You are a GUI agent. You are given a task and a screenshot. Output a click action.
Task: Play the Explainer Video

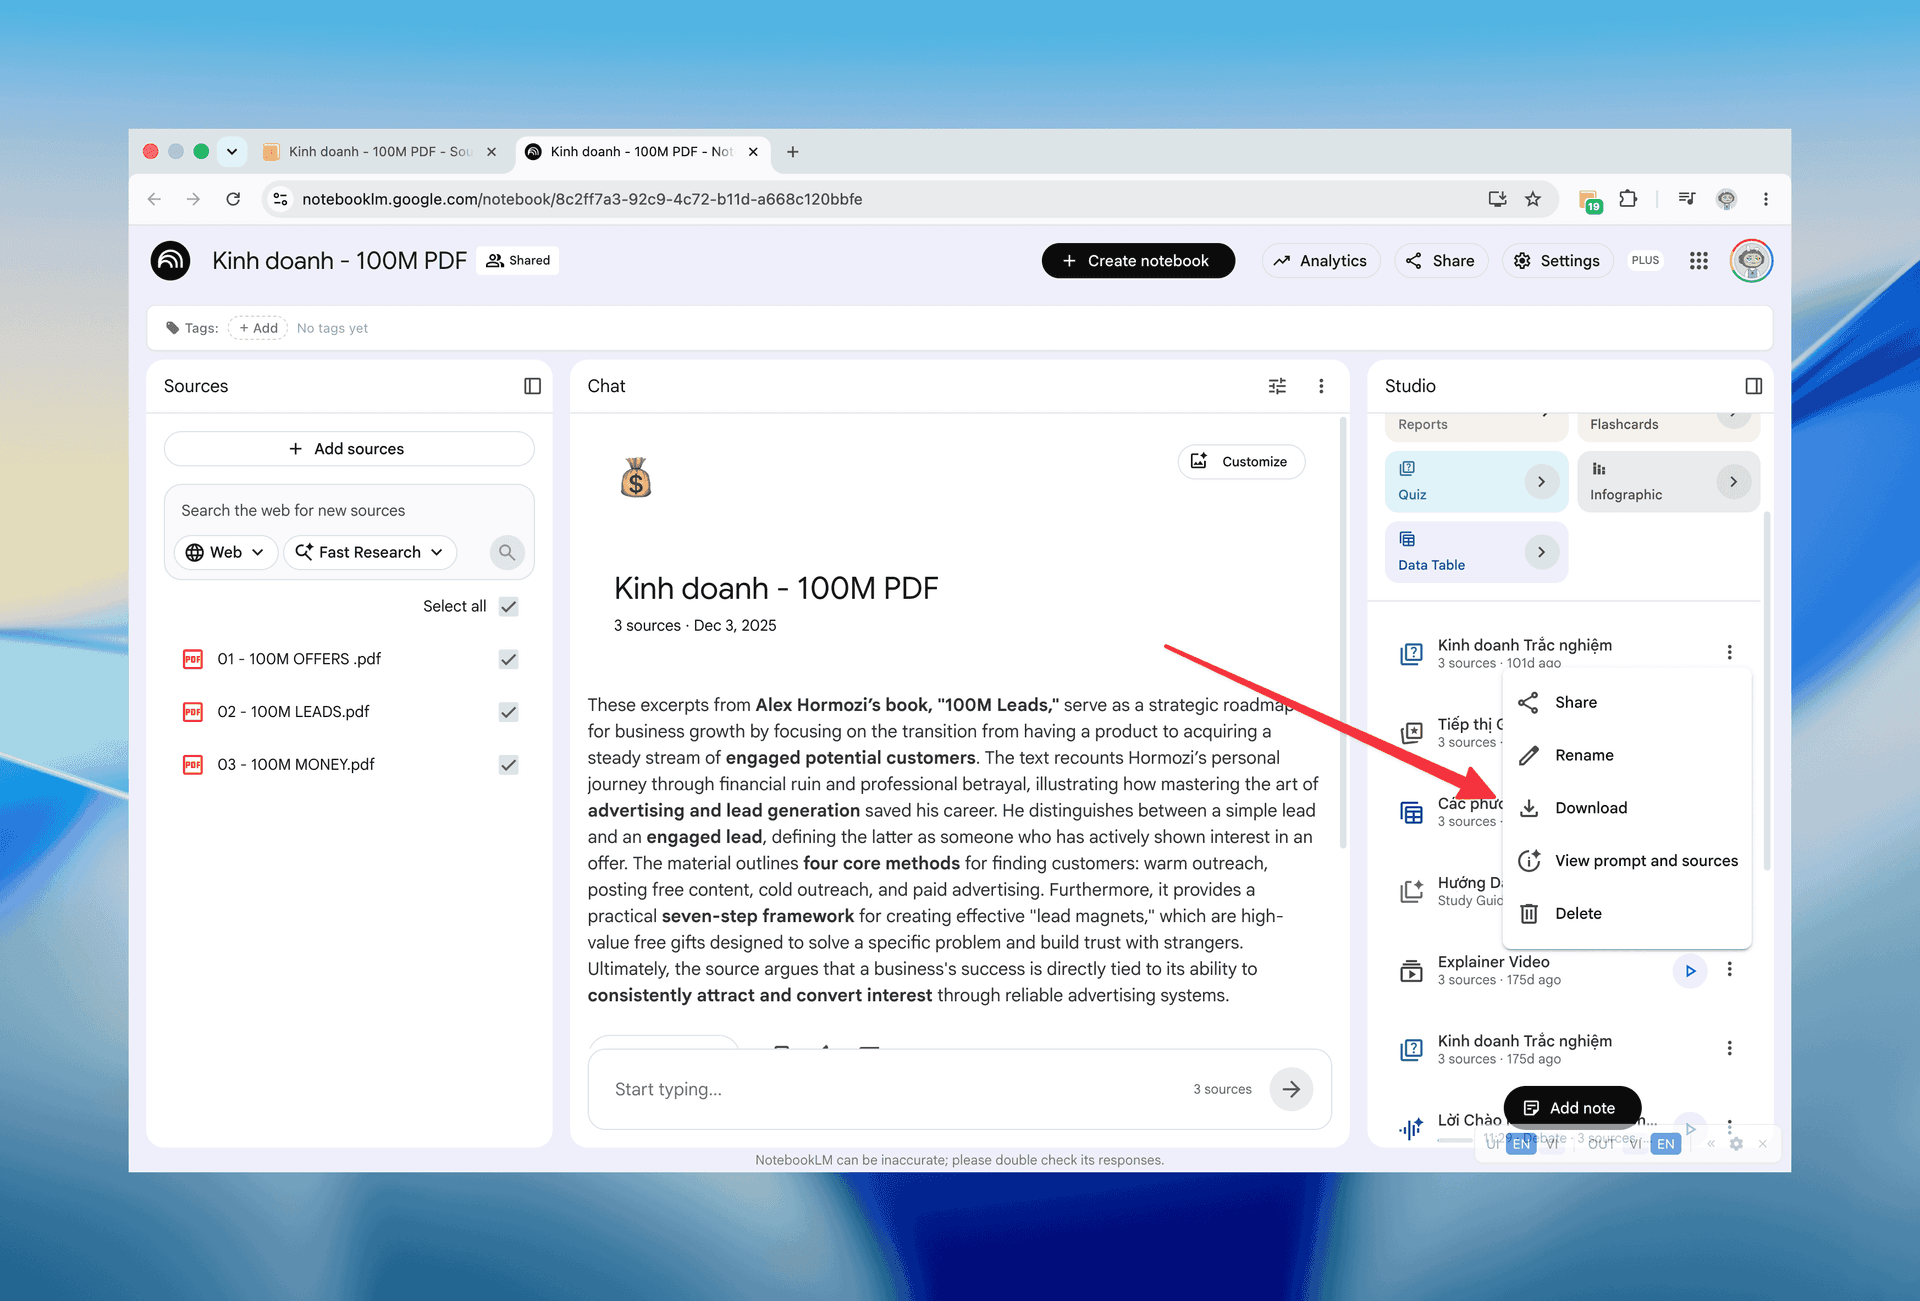[x=1690, y=971]
